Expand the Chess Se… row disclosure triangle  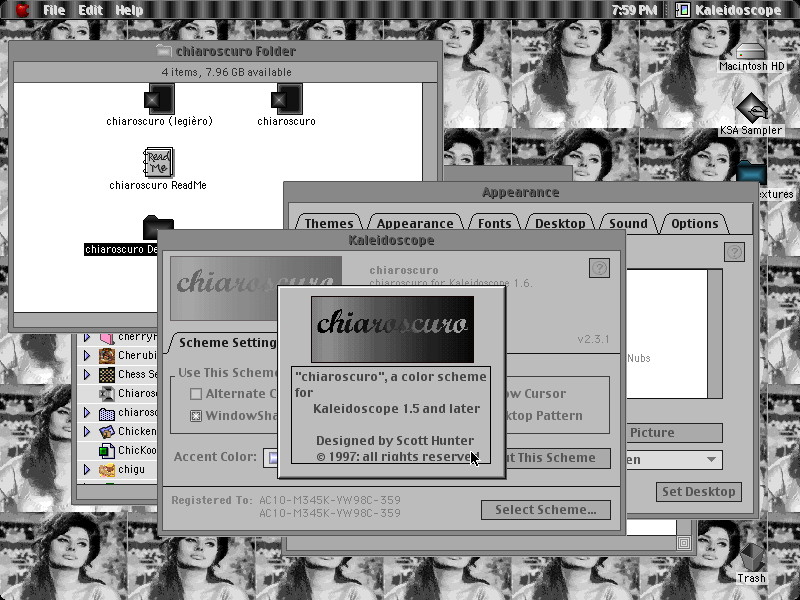[x=87, y=374]
